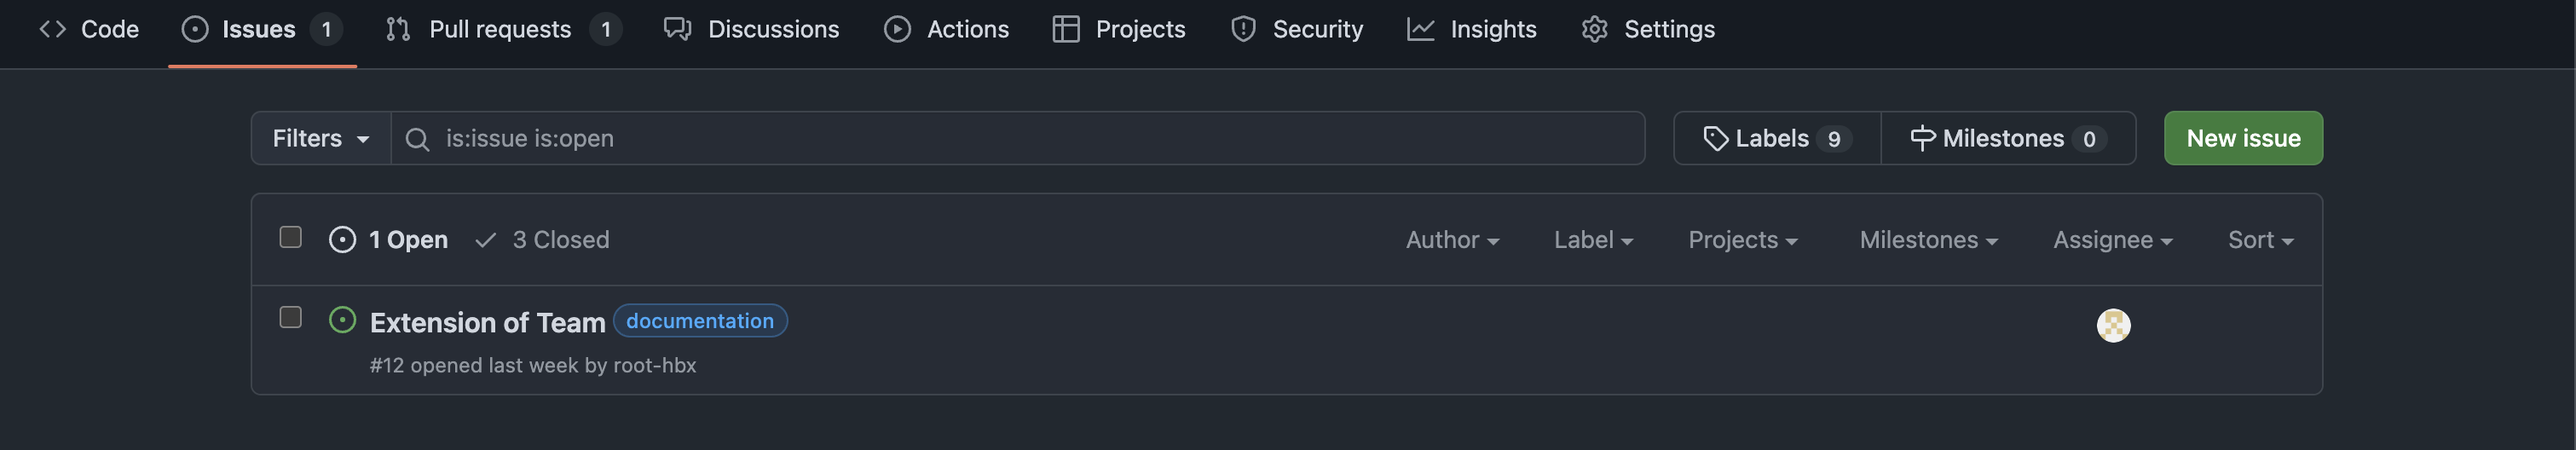This screenshot has width=2576, height=450.
Task: Click the open issue status icon for Extension of Team
Action: 342,320
